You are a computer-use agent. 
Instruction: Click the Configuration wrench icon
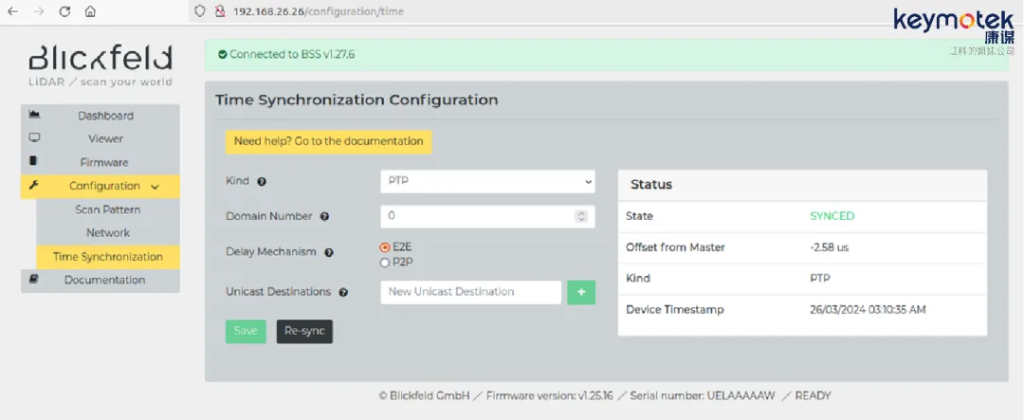(x=33, y=185)
